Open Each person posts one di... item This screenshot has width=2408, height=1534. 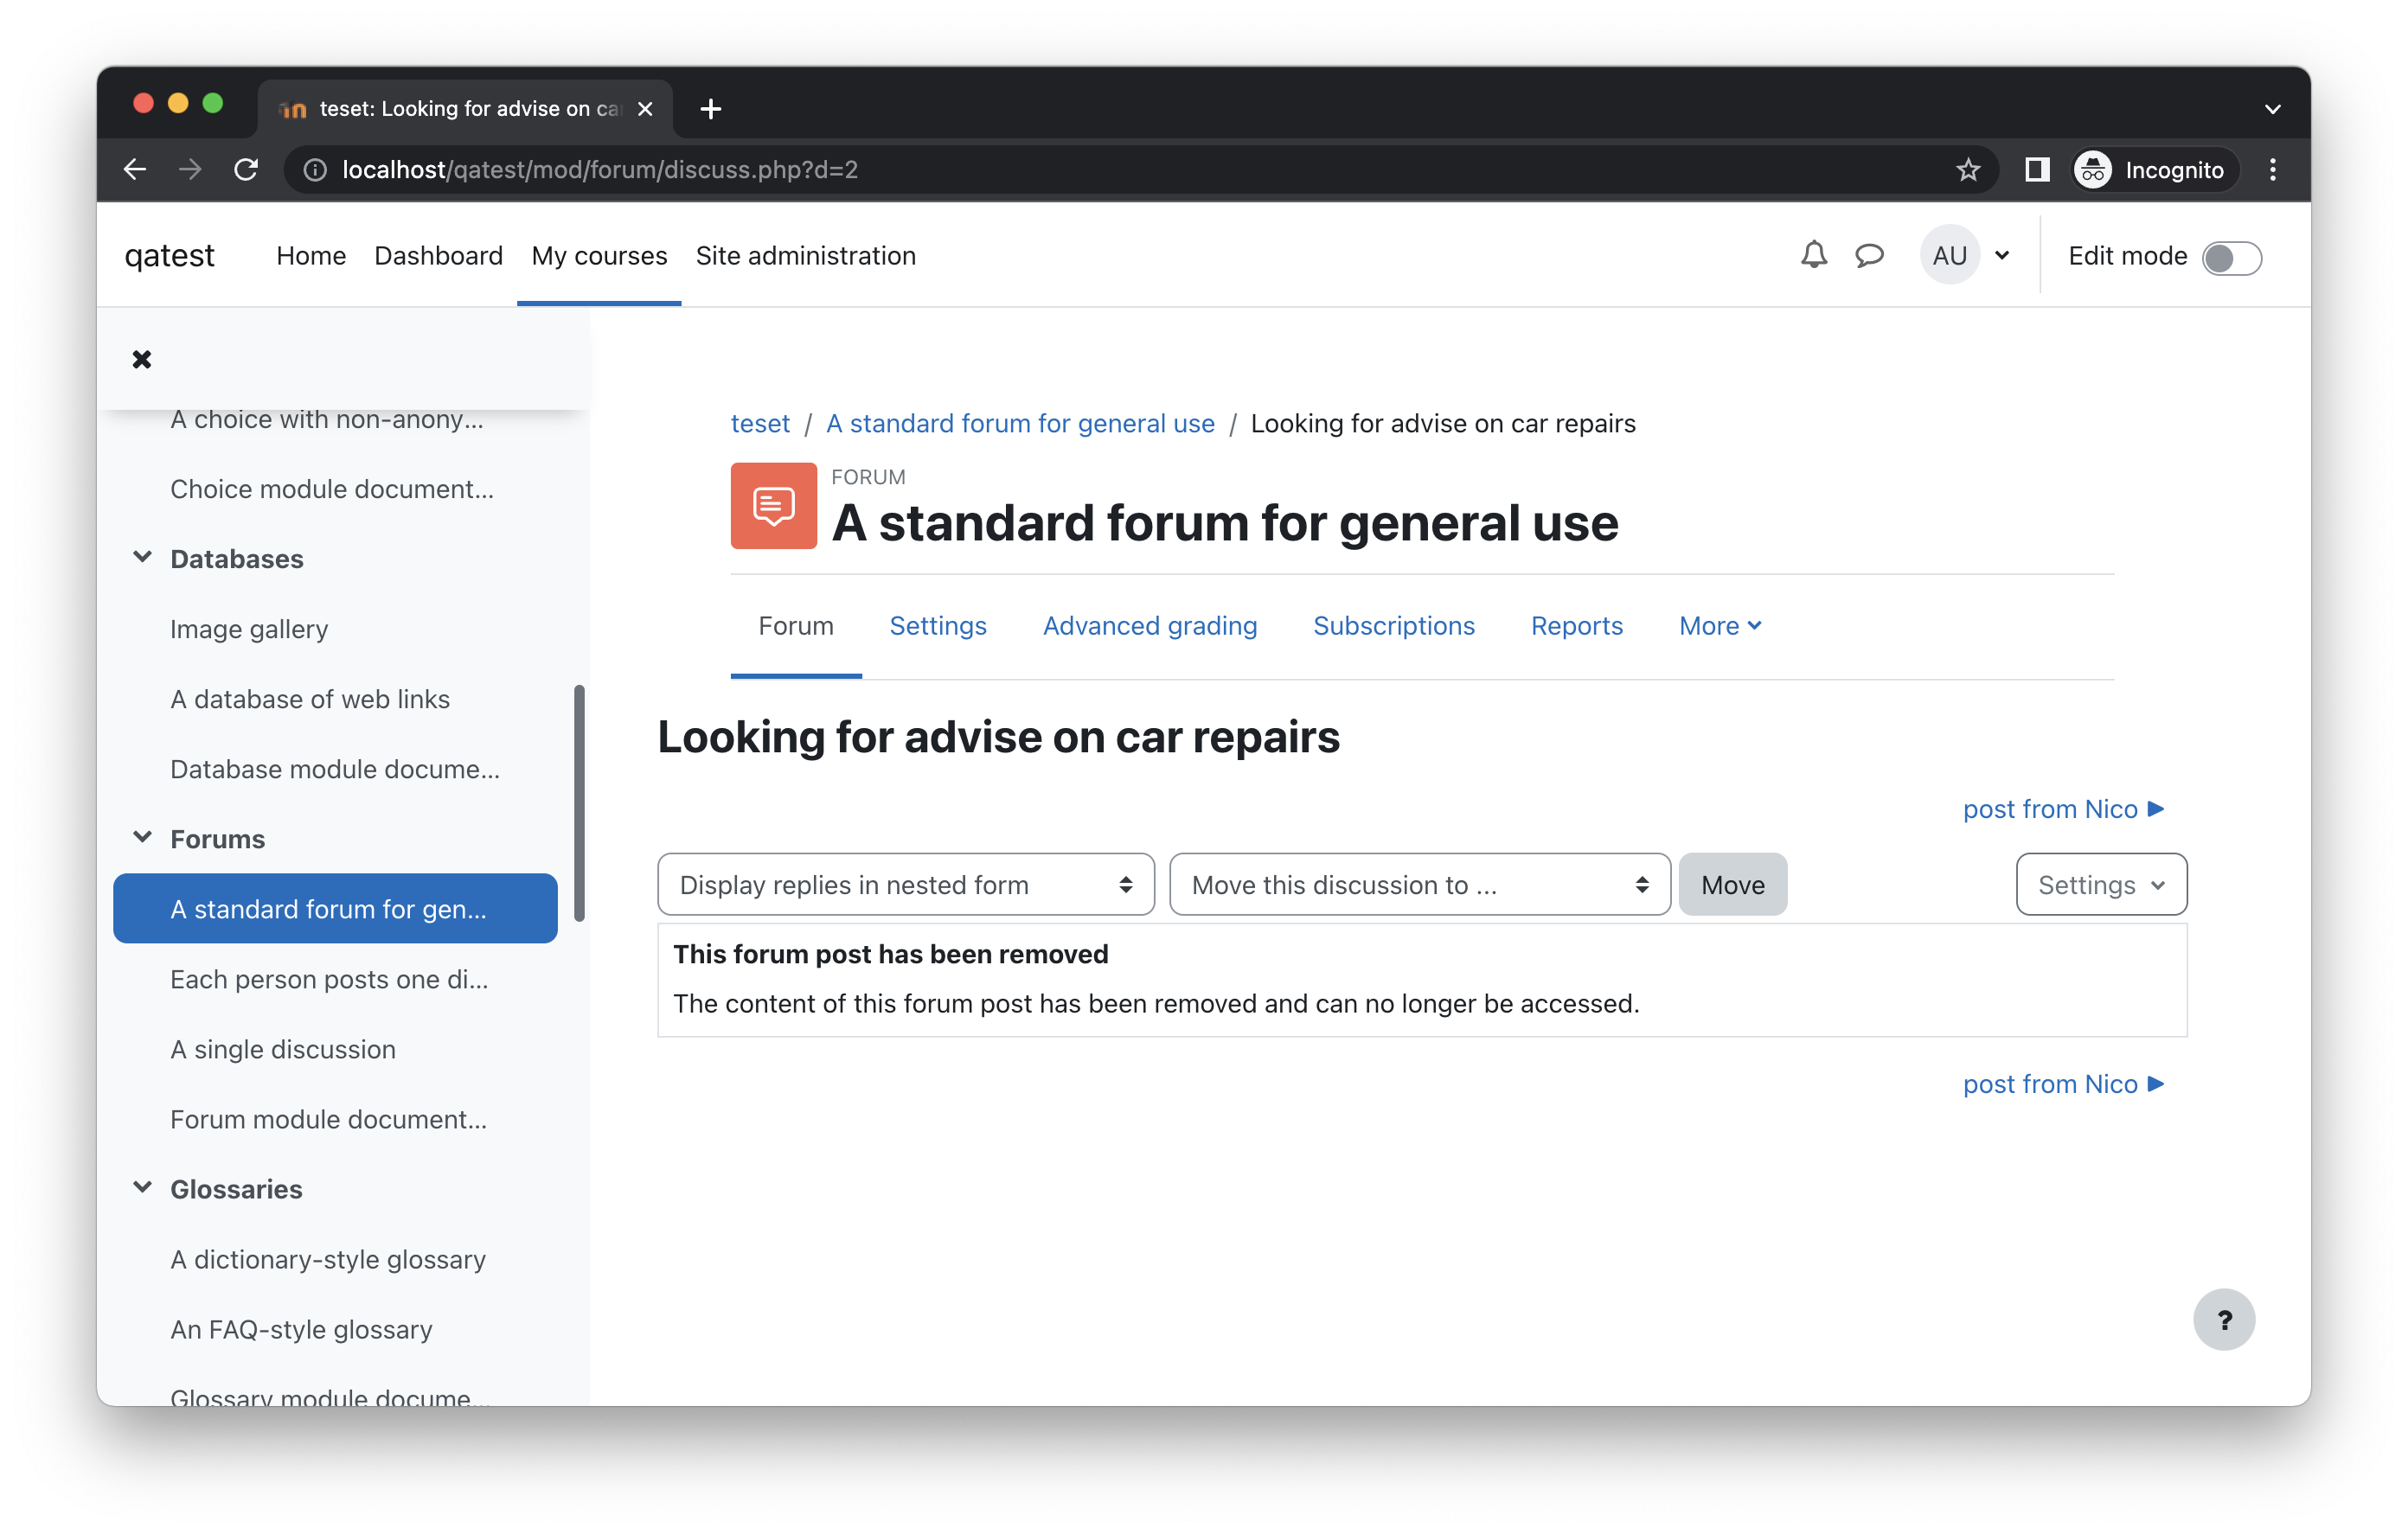(x=329, y=979)
